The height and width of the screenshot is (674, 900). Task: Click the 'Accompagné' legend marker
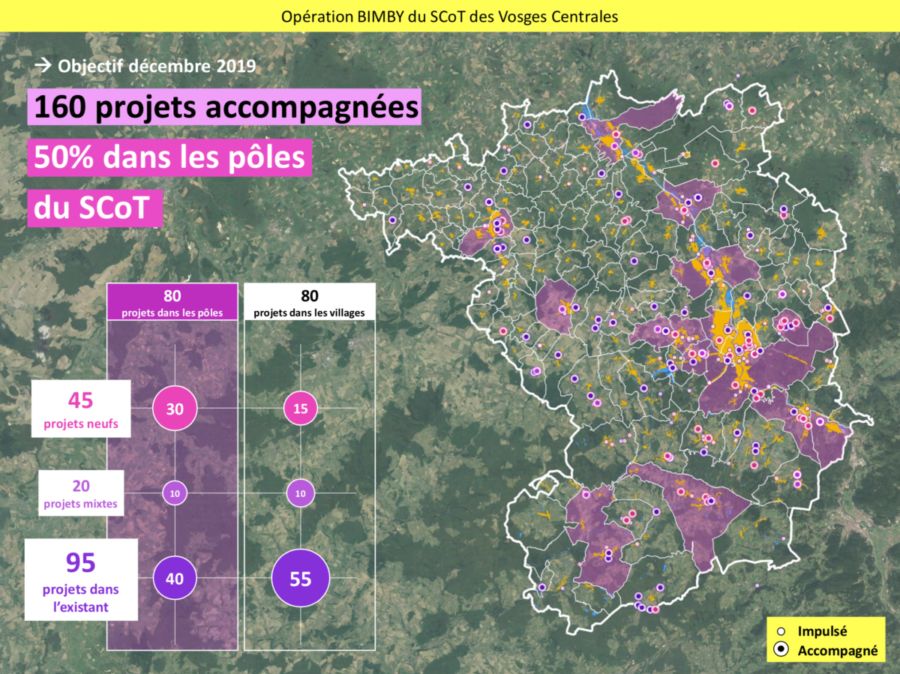[x=781, y=650]
